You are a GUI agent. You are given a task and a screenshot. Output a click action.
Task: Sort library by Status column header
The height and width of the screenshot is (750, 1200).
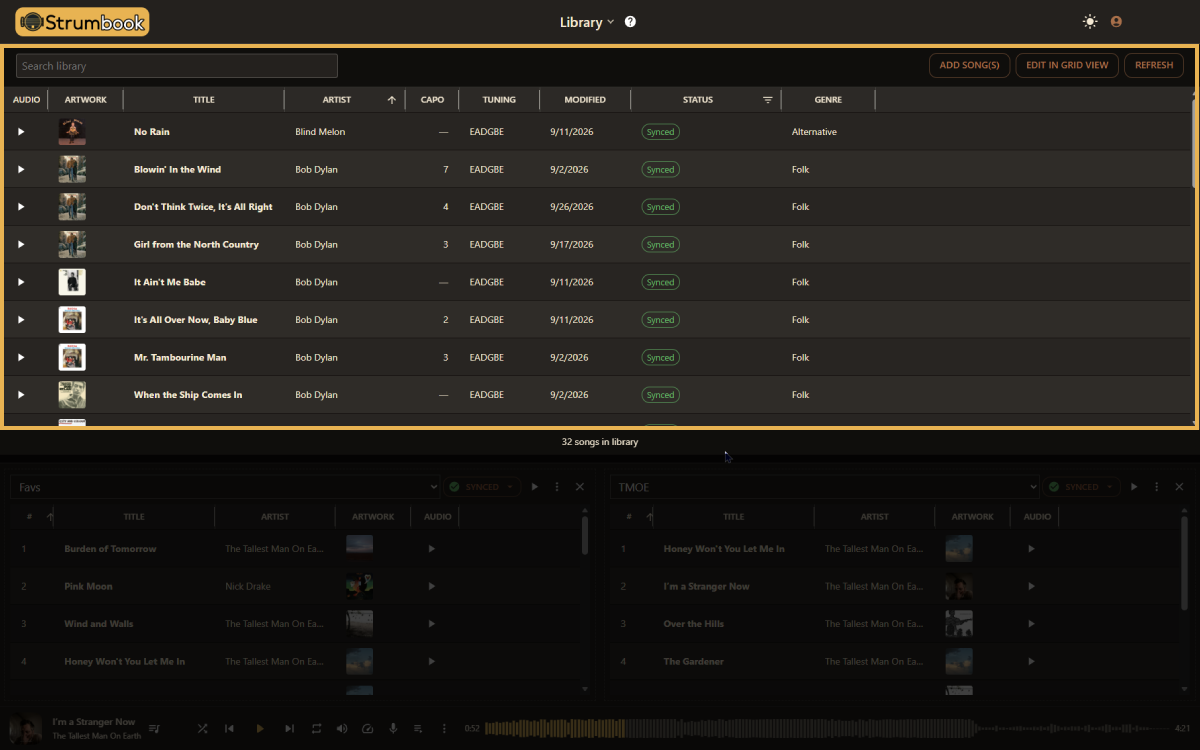point(698,100)
